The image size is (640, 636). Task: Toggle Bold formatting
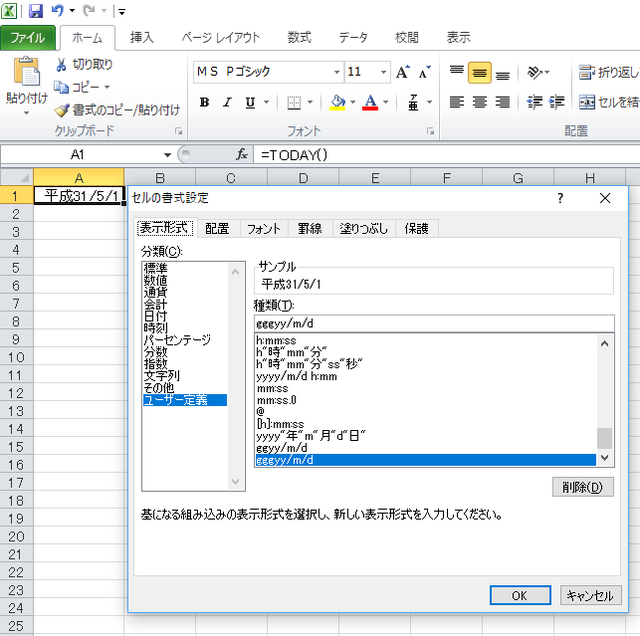204,102
